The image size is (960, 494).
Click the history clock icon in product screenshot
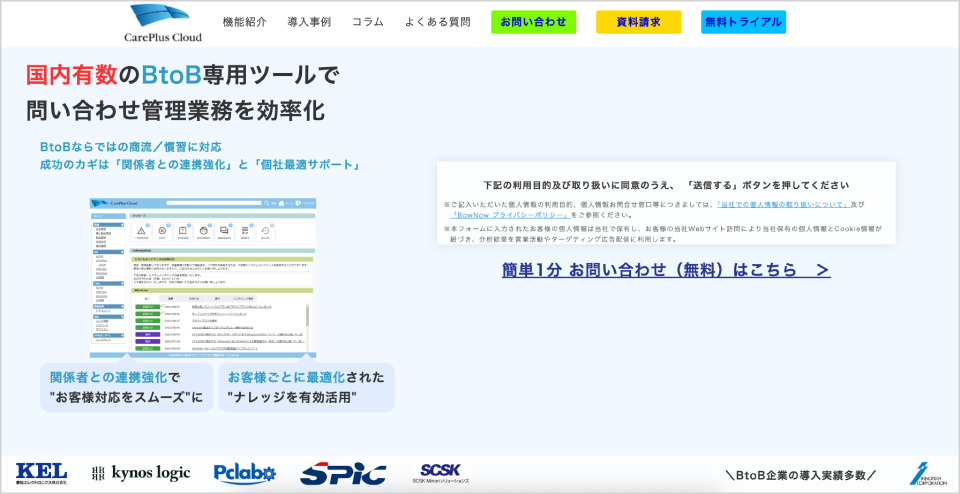(x=265, y=231)
